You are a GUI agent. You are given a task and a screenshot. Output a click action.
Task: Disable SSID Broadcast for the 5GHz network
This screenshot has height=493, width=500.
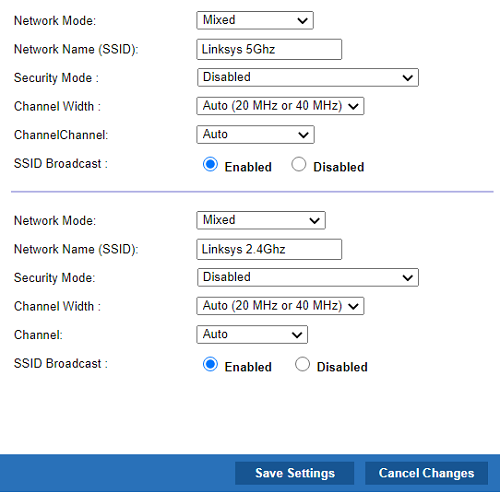coord(299,164)
